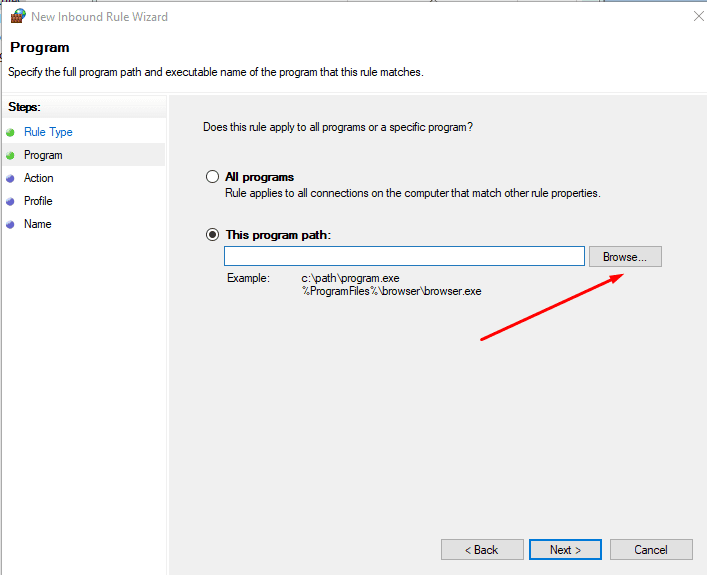The height and width of the screenshot is (575, 707).
Task: Jump to the Profile step label
Action: [x=38, y=201]
